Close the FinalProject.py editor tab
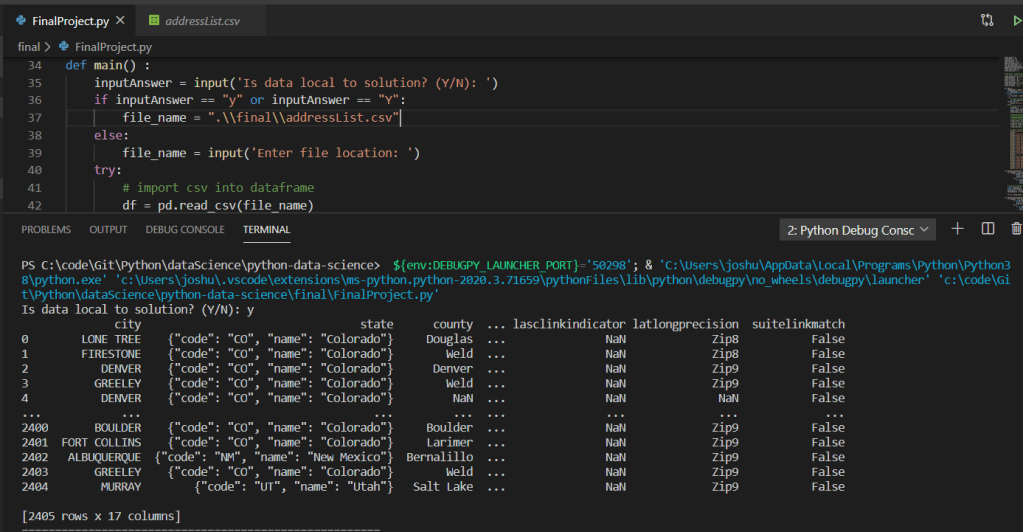1023x532 pixels. coord(120,20)
